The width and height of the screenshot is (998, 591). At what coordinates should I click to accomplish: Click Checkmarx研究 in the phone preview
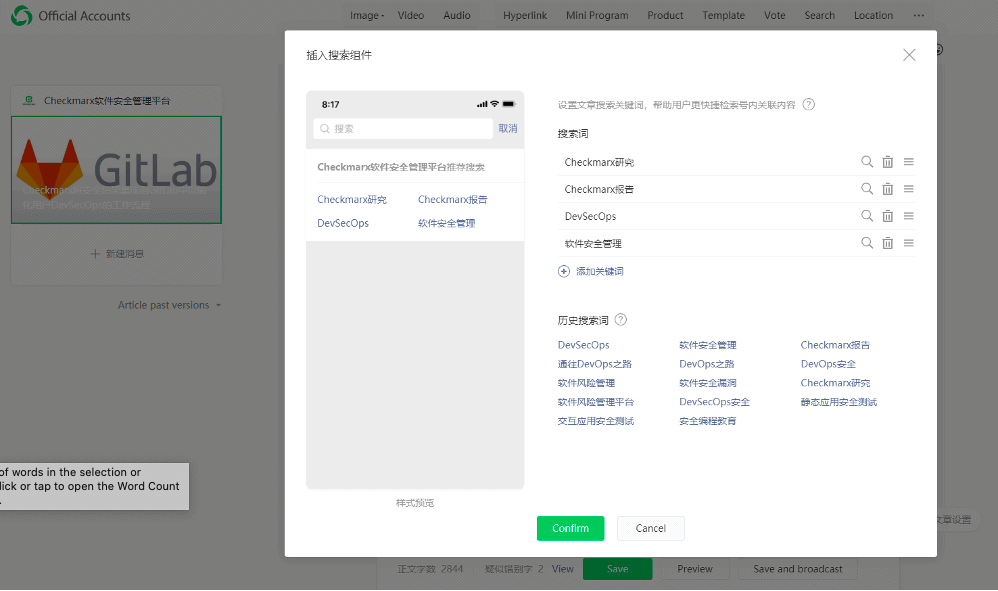(x=352, y=200)
